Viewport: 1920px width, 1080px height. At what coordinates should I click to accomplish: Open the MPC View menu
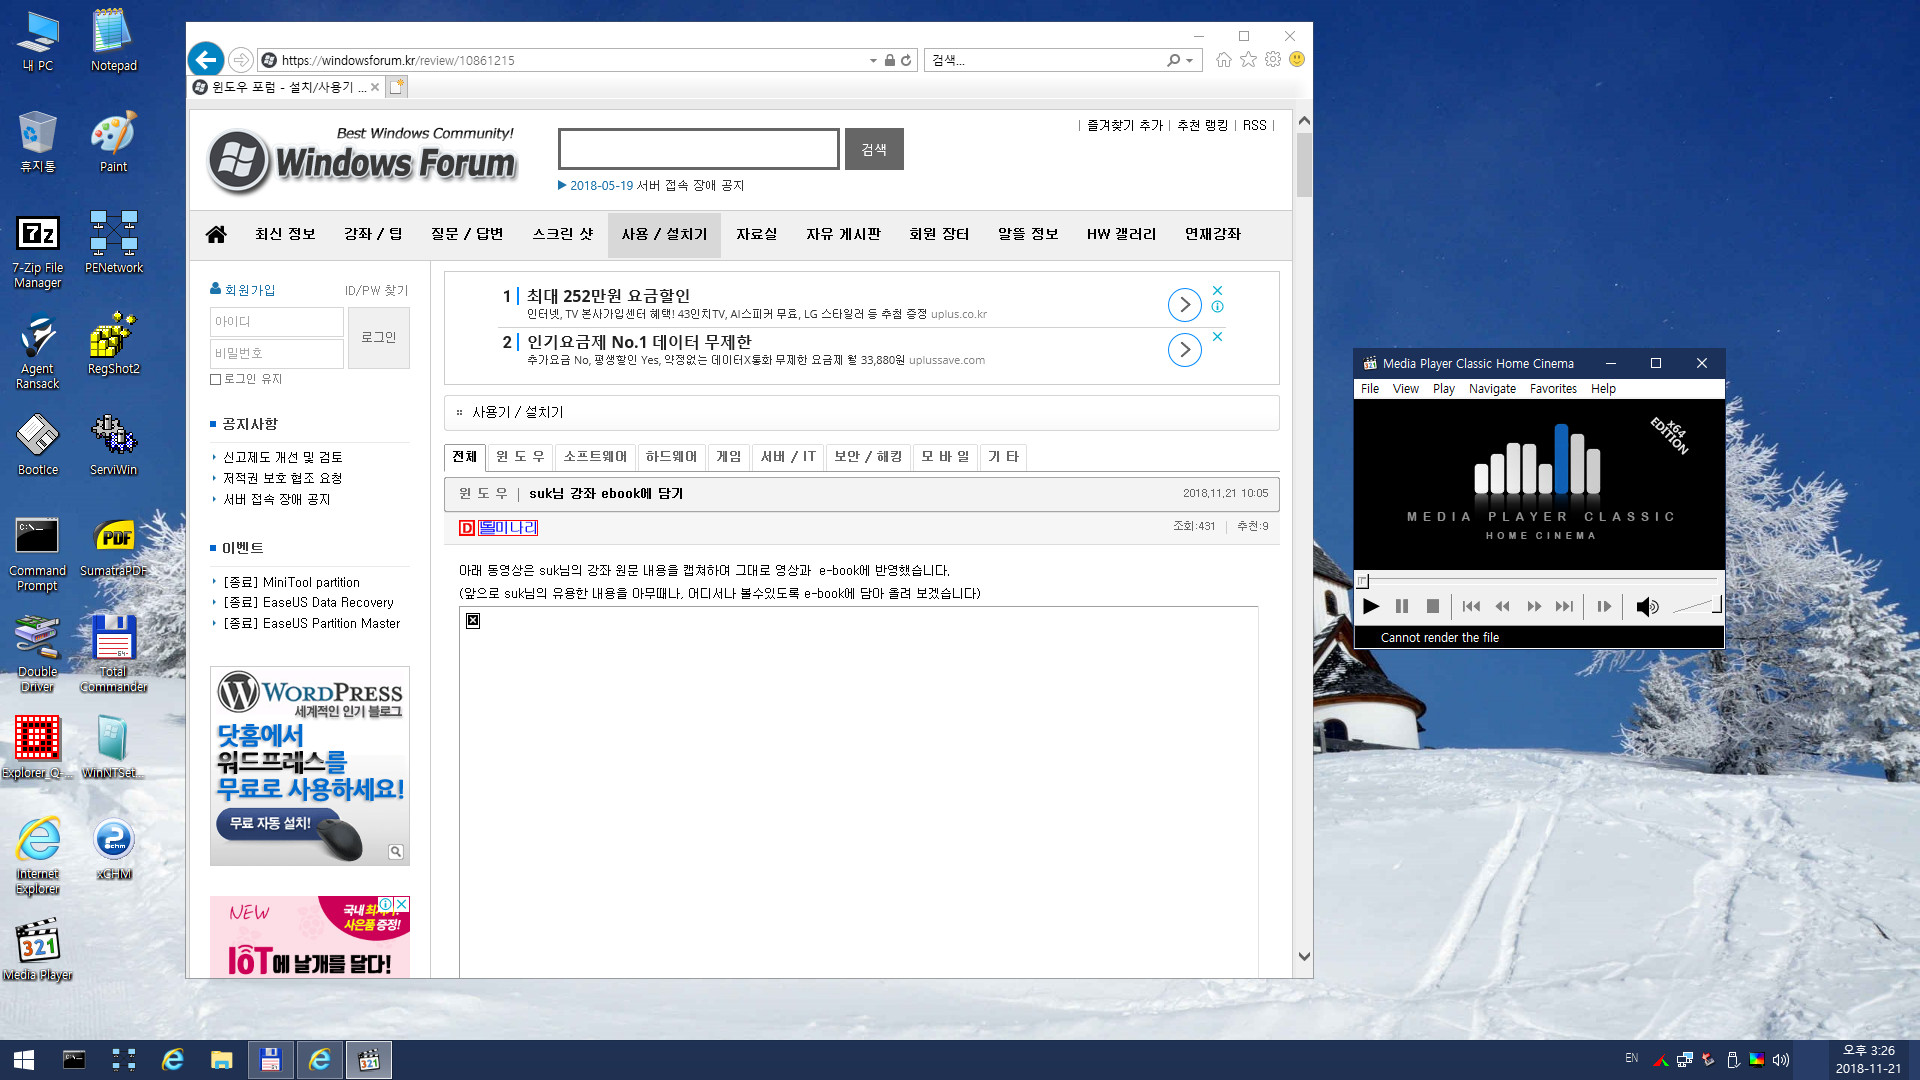1406,389
